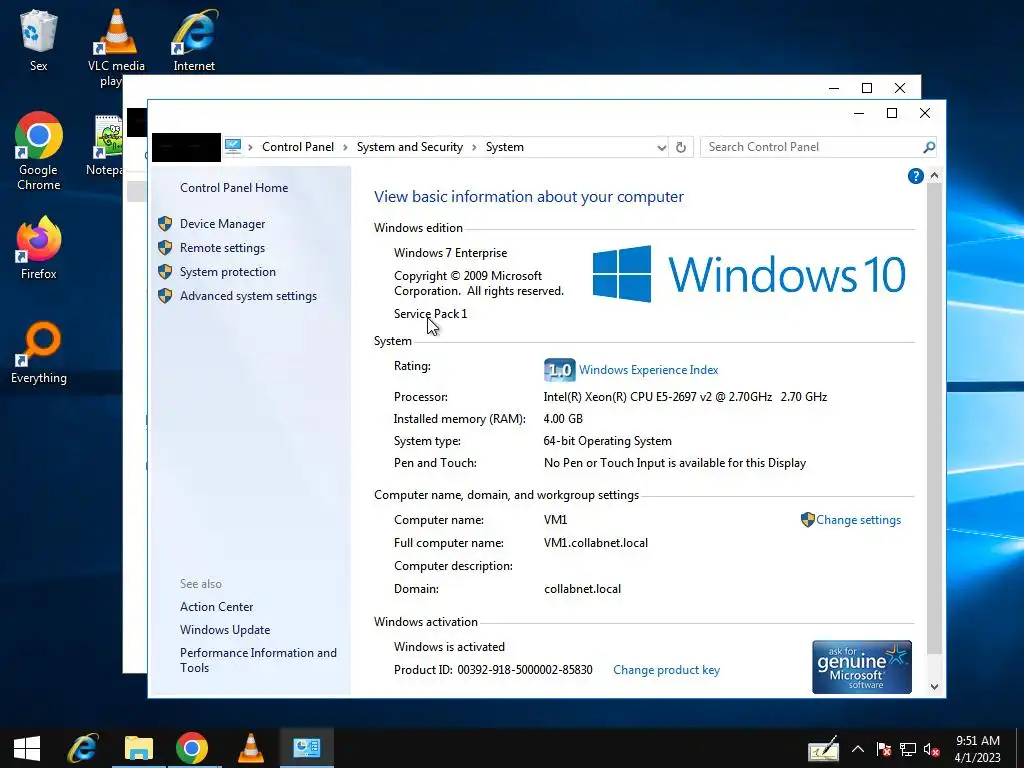Go to Control Panel breadcrumb
This screenshot has height=768, width=1024.
point(298,147)
